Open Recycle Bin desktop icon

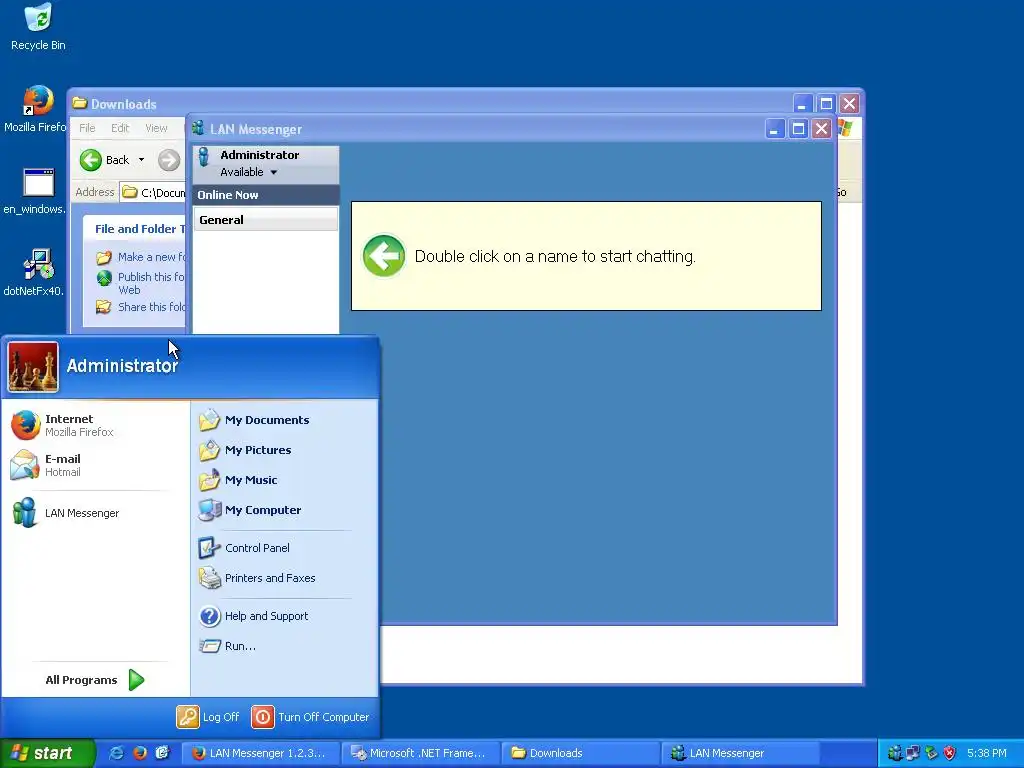coord(38,27)
